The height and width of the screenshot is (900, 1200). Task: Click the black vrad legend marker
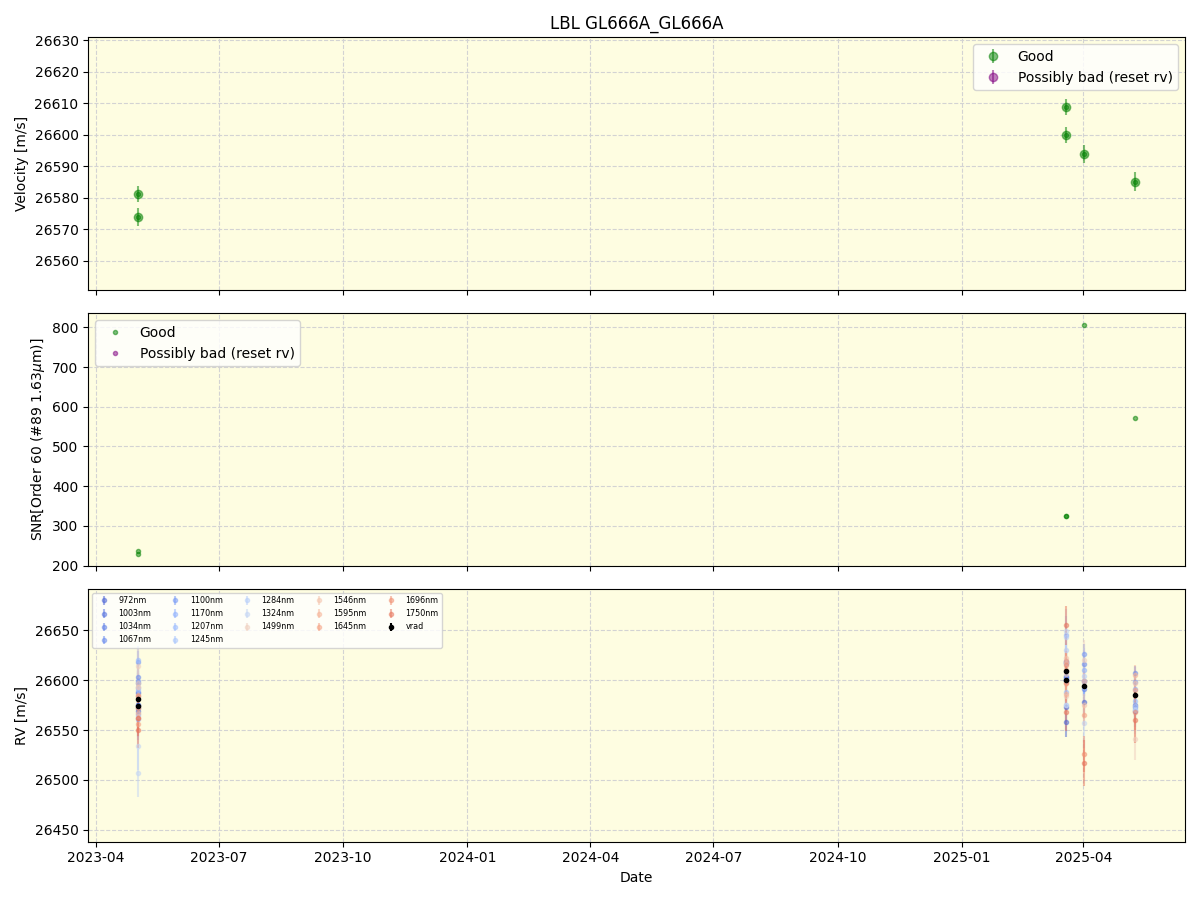(x=391, y=627)
